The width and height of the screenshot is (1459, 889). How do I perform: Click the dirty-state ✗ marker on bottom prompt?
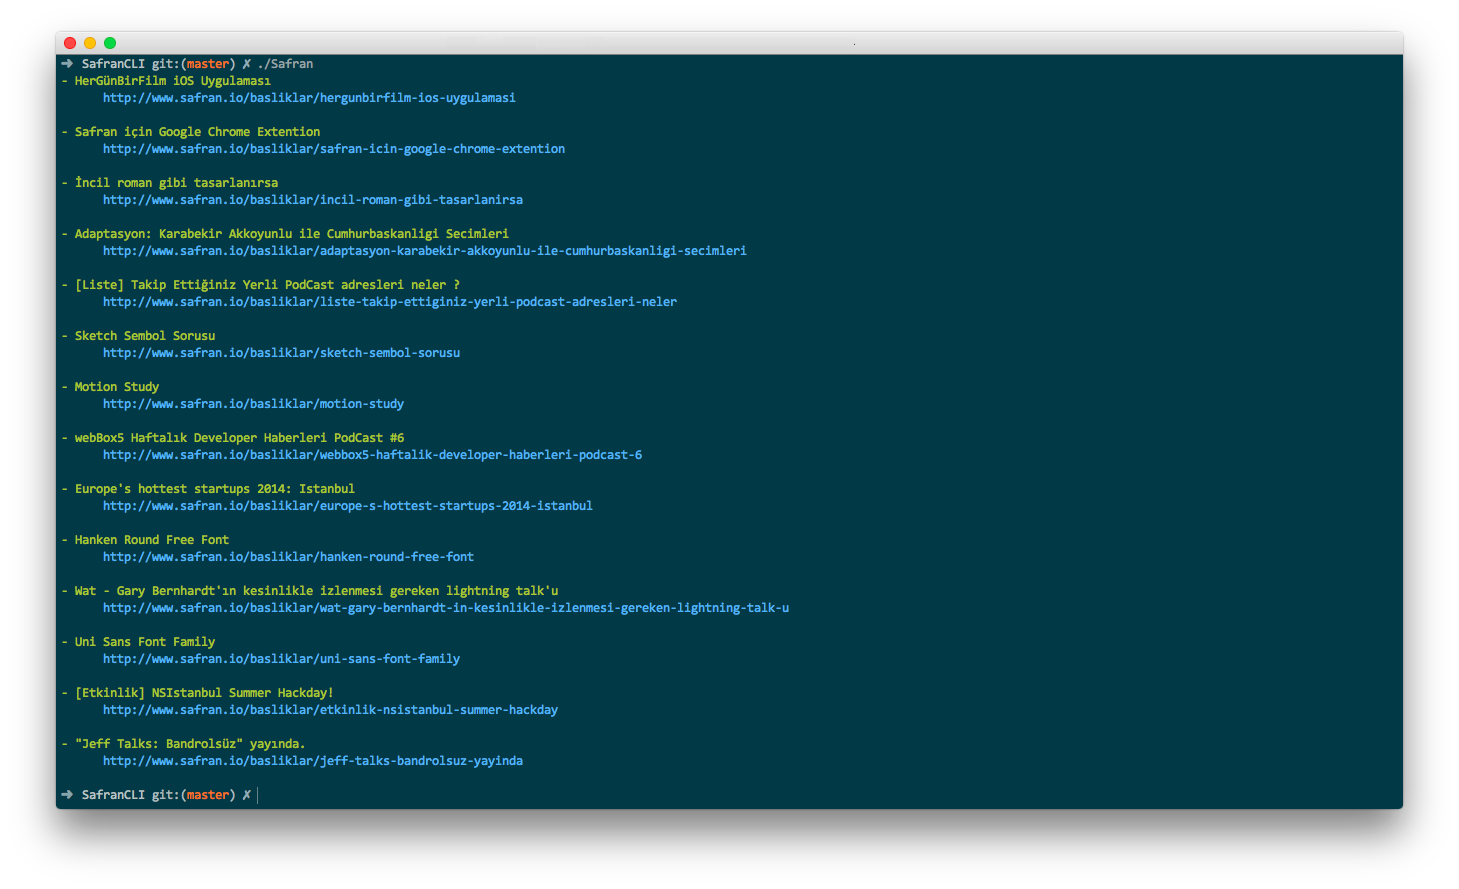coord(247,795)
